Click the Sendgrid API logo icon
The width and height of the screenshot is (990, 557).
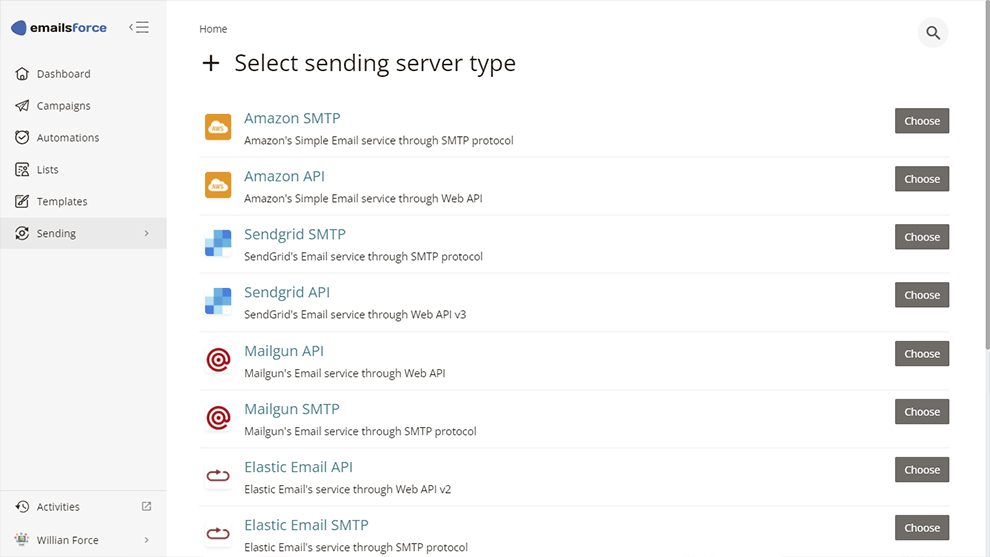(218, 301)
